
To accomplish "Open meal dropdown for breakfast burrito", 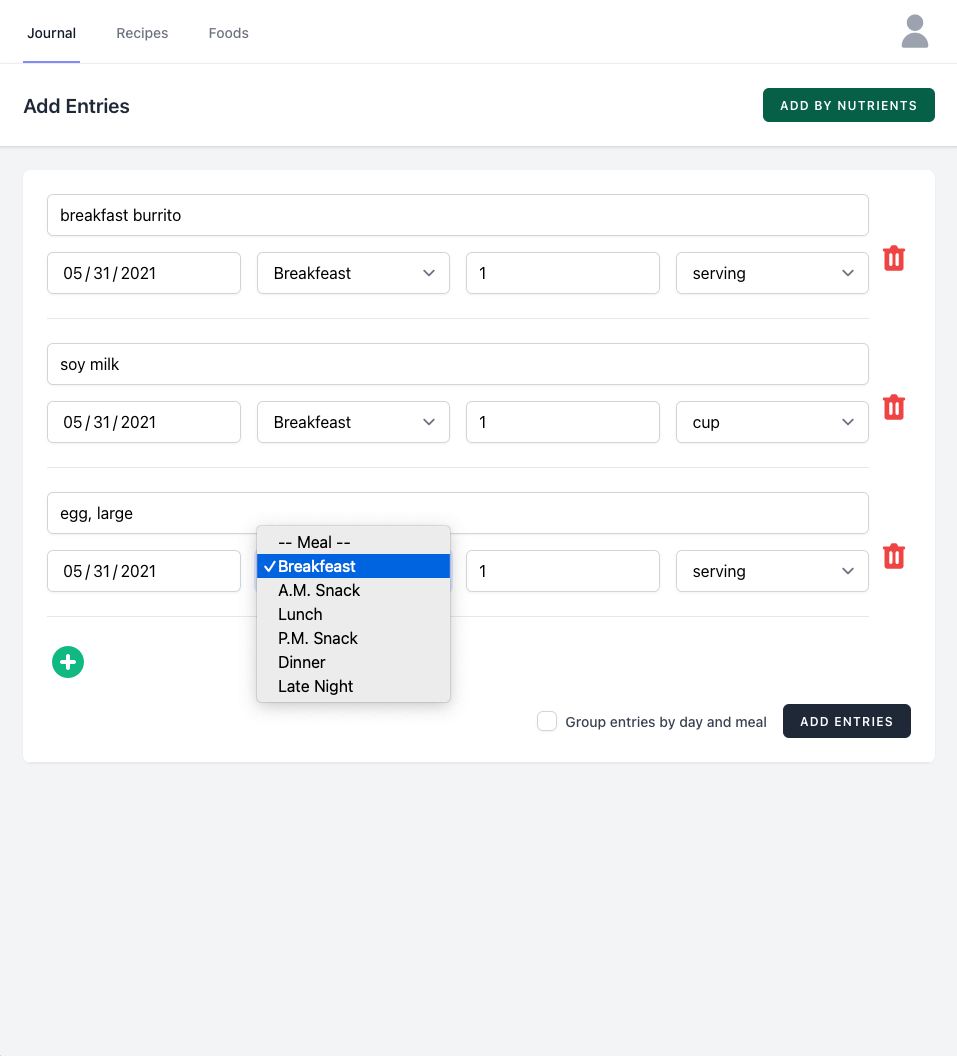I will pos(353,273).
